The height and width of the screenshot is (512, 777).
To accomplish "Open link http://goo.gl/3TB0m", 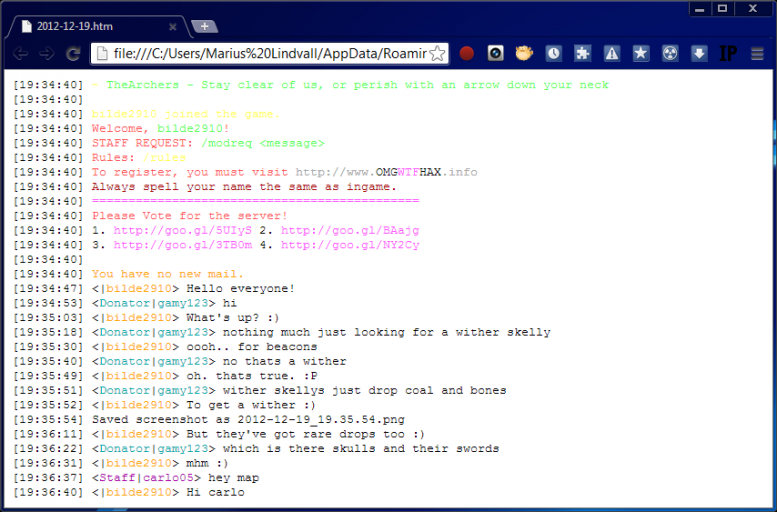I will [182, 245].
